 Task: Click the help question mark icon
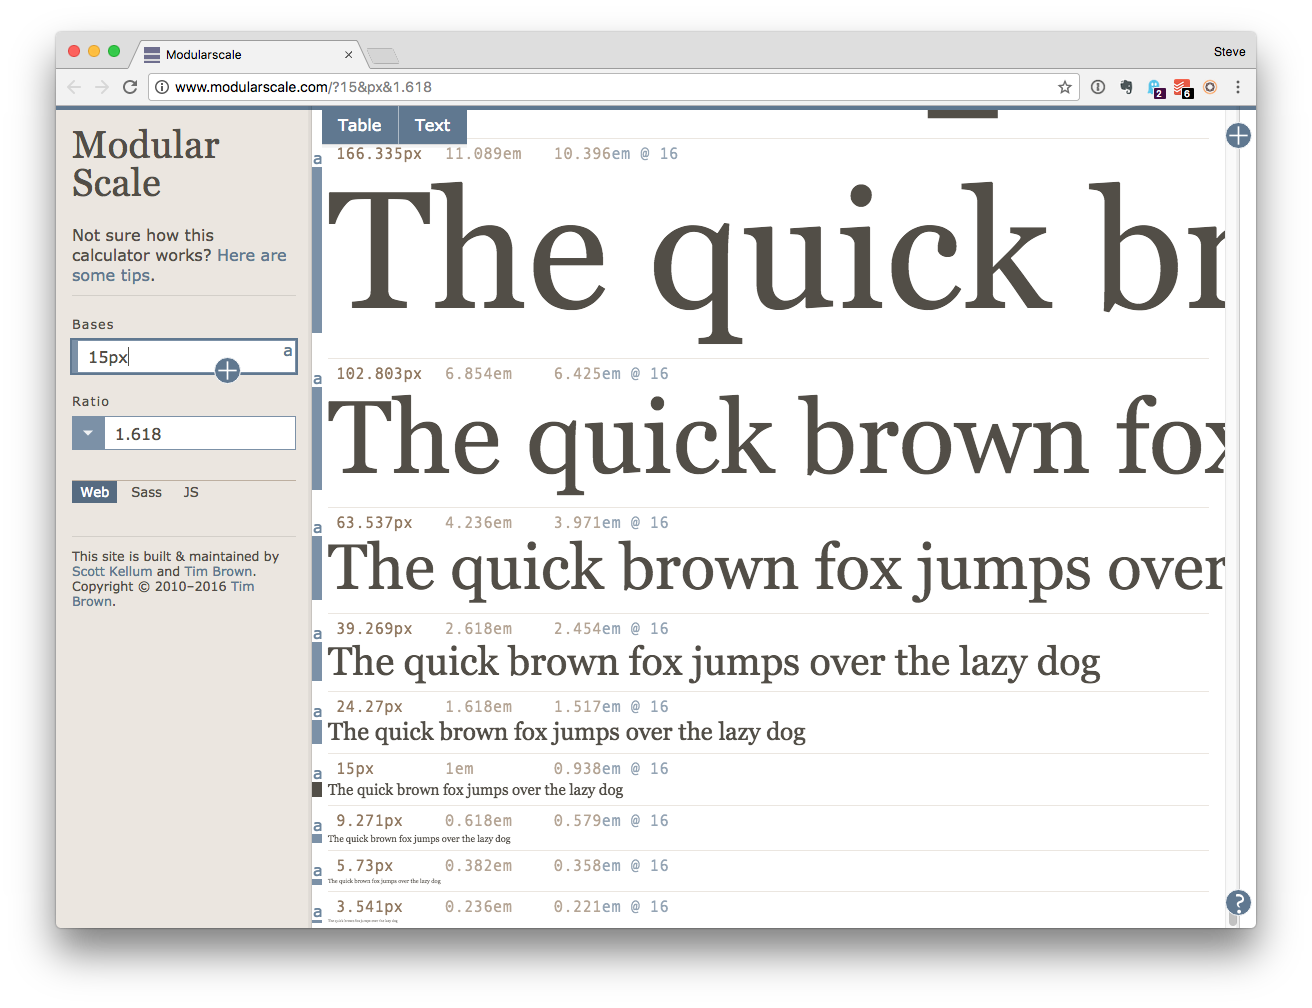[1238, 902]
